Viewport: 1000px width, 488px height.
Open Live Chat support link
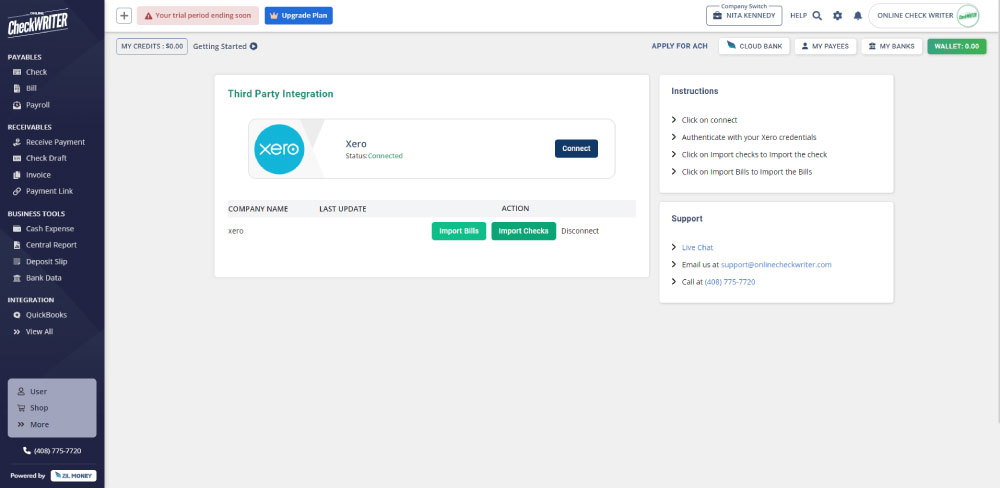[697, 247]
